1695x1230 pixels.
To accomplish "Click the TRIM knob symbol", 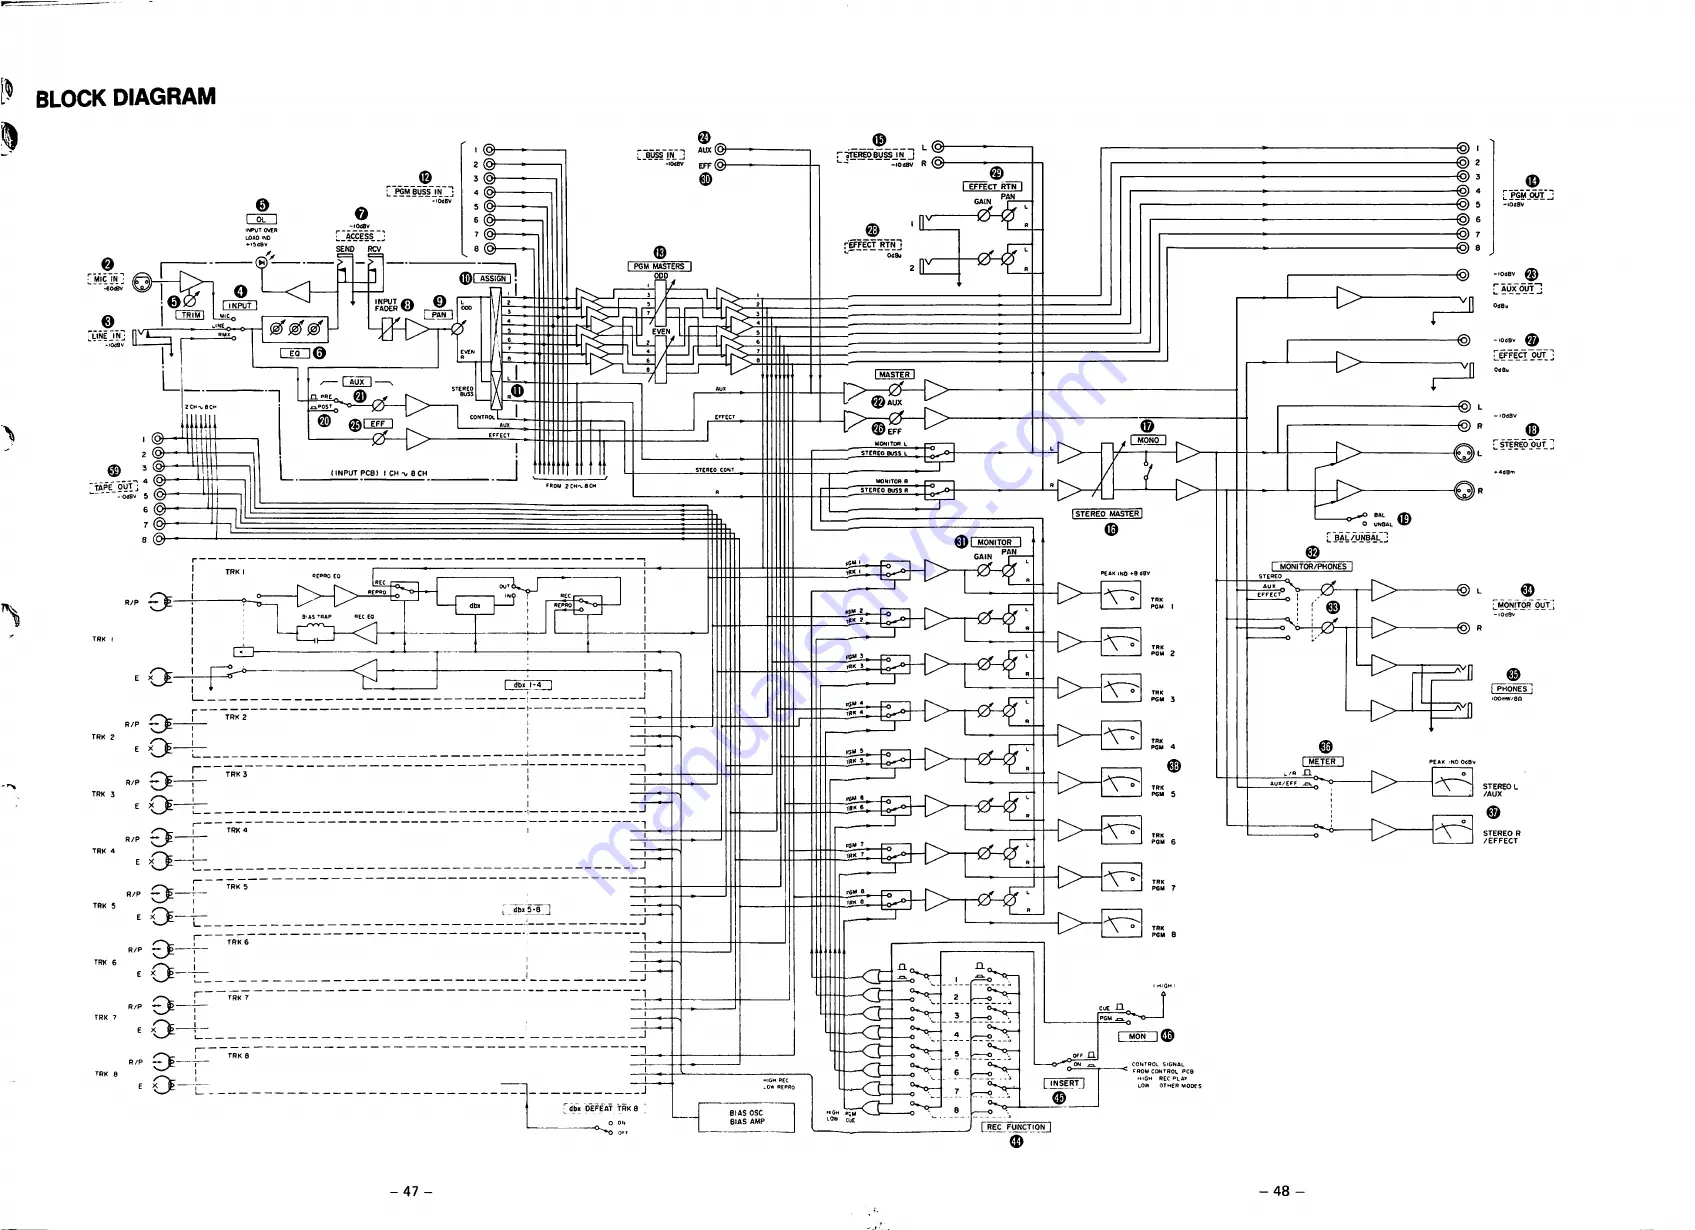I will (191, 299).
